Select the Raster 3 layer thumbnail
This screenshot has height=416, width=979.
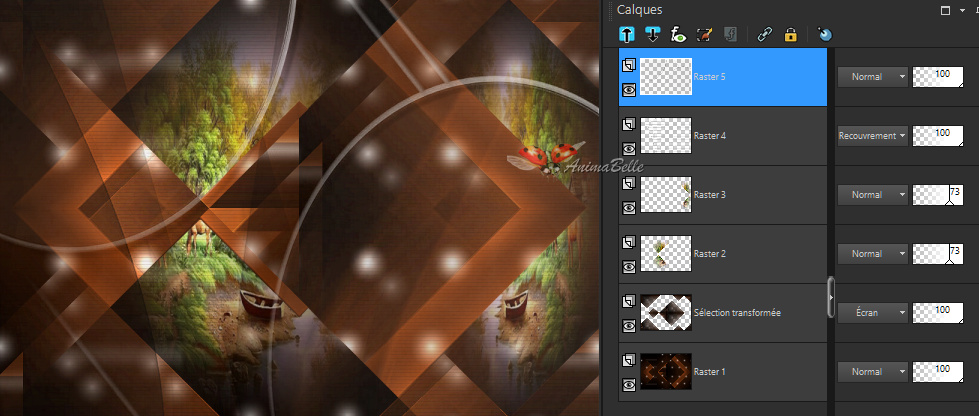[x=666, y=195]
